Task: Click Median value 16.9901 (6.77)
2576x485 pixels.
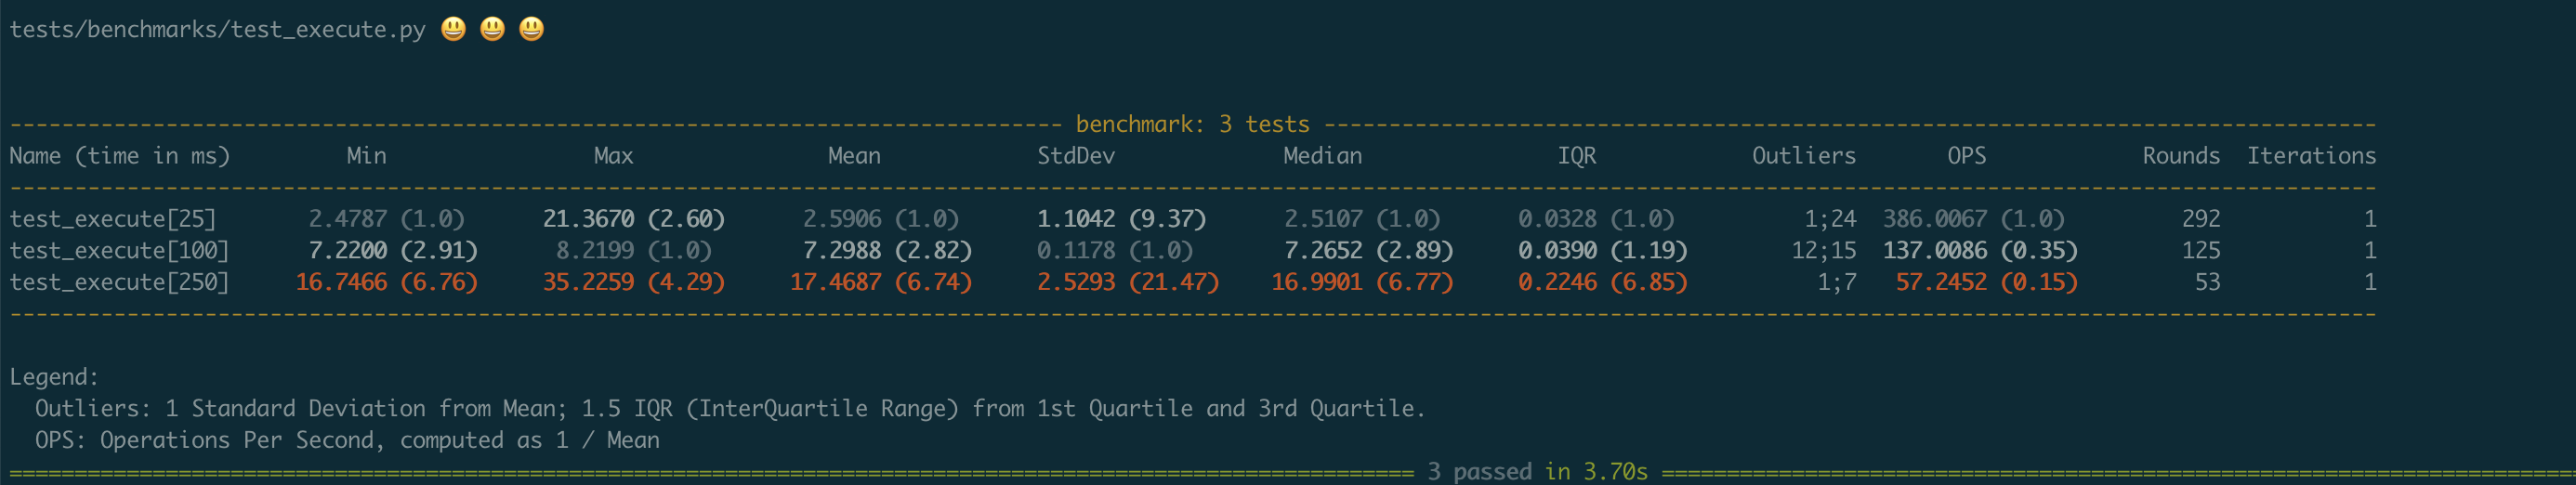Action: pos(1362,282)
